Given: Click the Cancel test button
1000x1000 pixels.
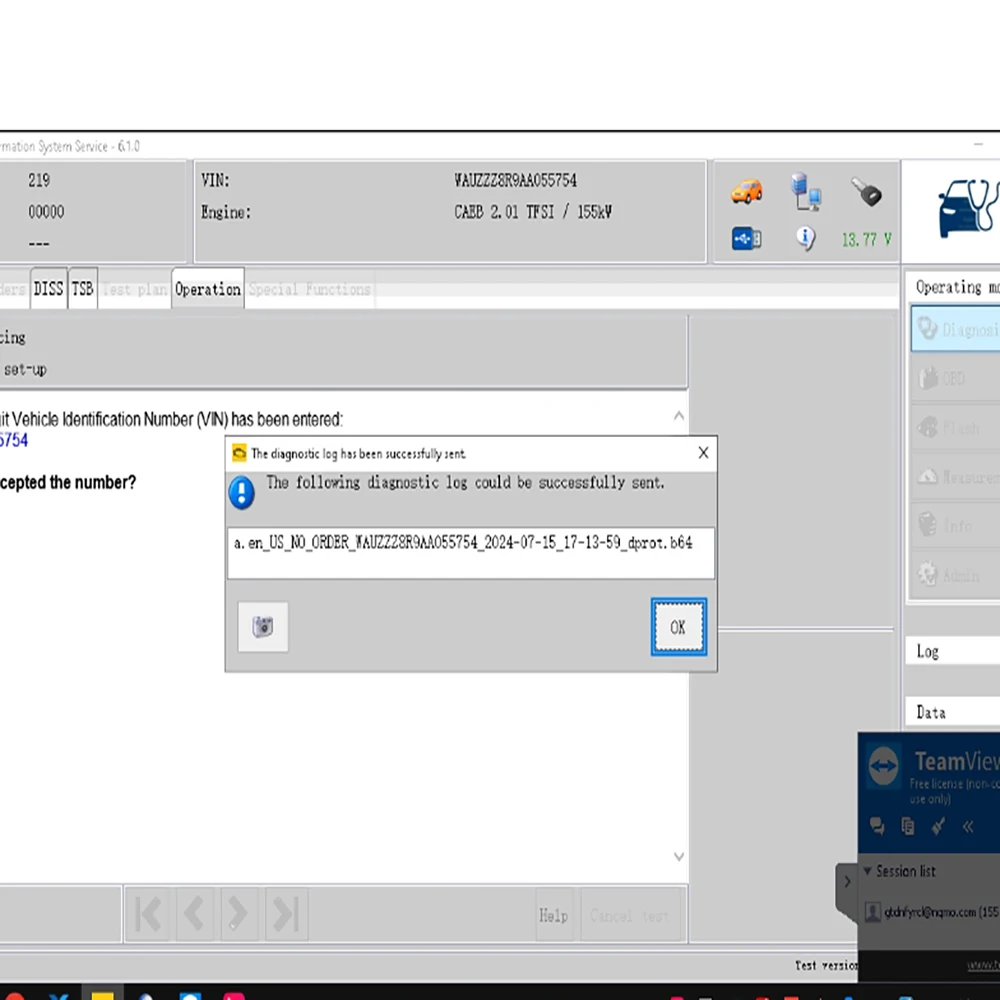Looking at the screenshot, I should (629, 916).
